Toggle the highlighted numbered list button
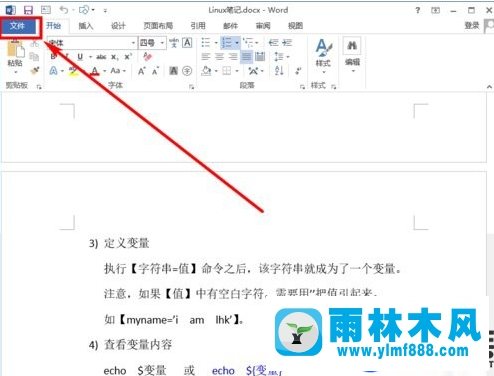 coord(227,43)
